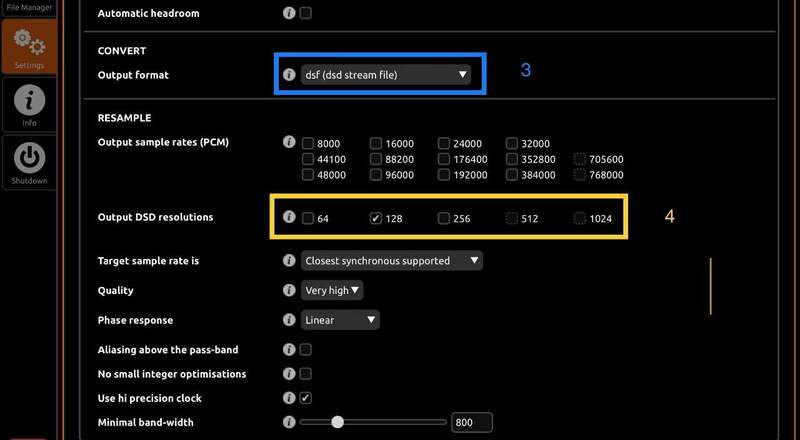Open the Settings gear sidebar icon
This screenshot has height=440, width=800.
[x=29, y=47]
